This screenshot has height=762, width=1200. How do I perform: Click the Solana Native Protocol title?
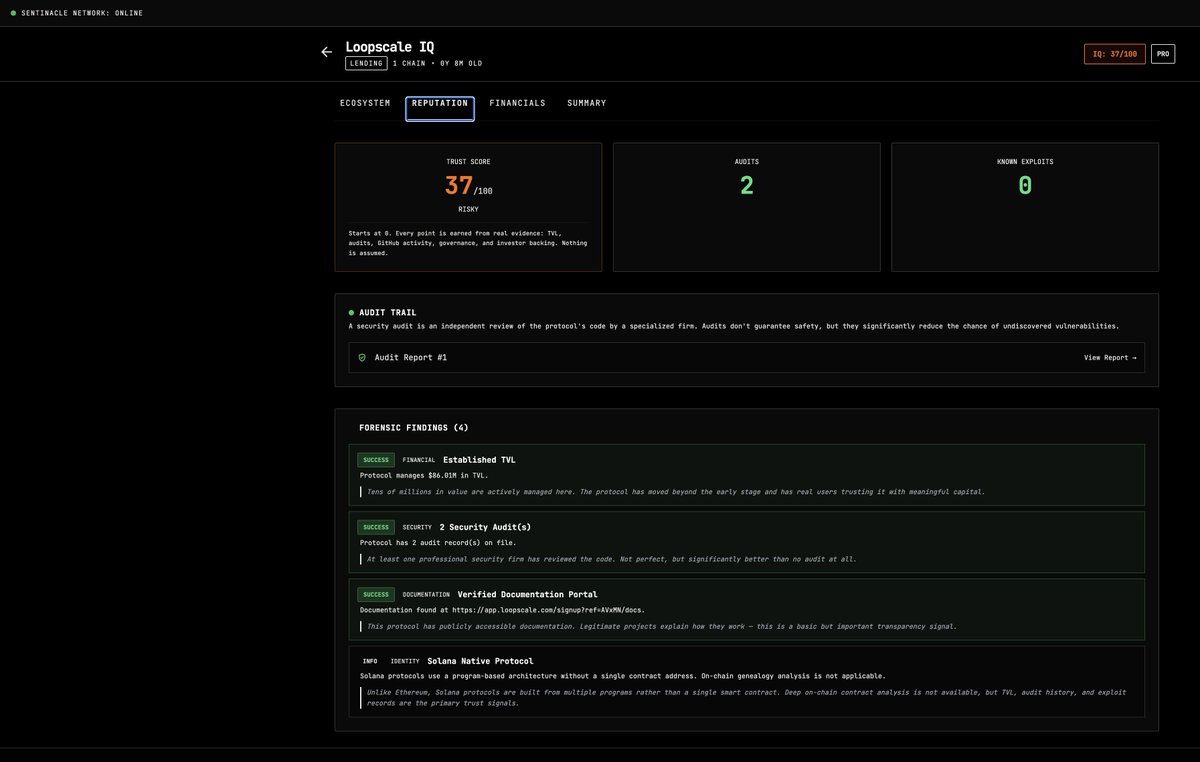[480, 661]
